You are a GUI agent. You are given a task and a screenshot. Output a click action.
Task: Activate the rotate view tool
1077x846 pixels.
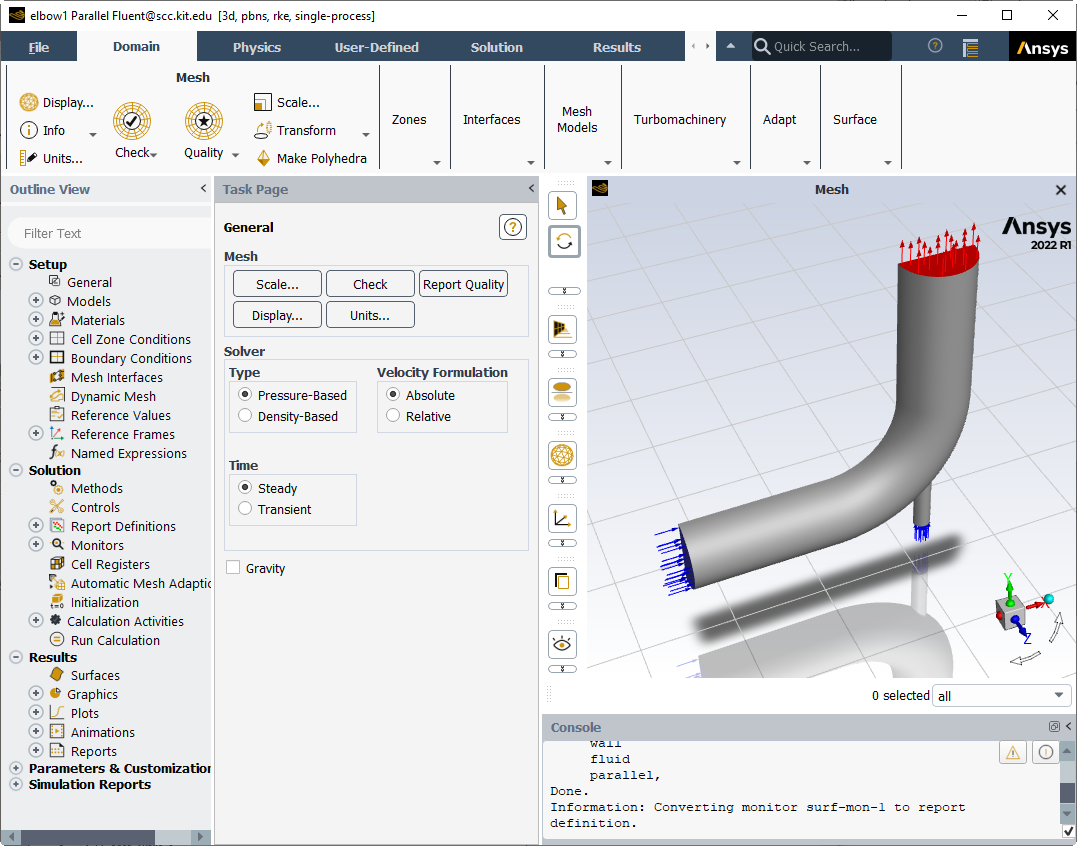(x=564, y=242)
